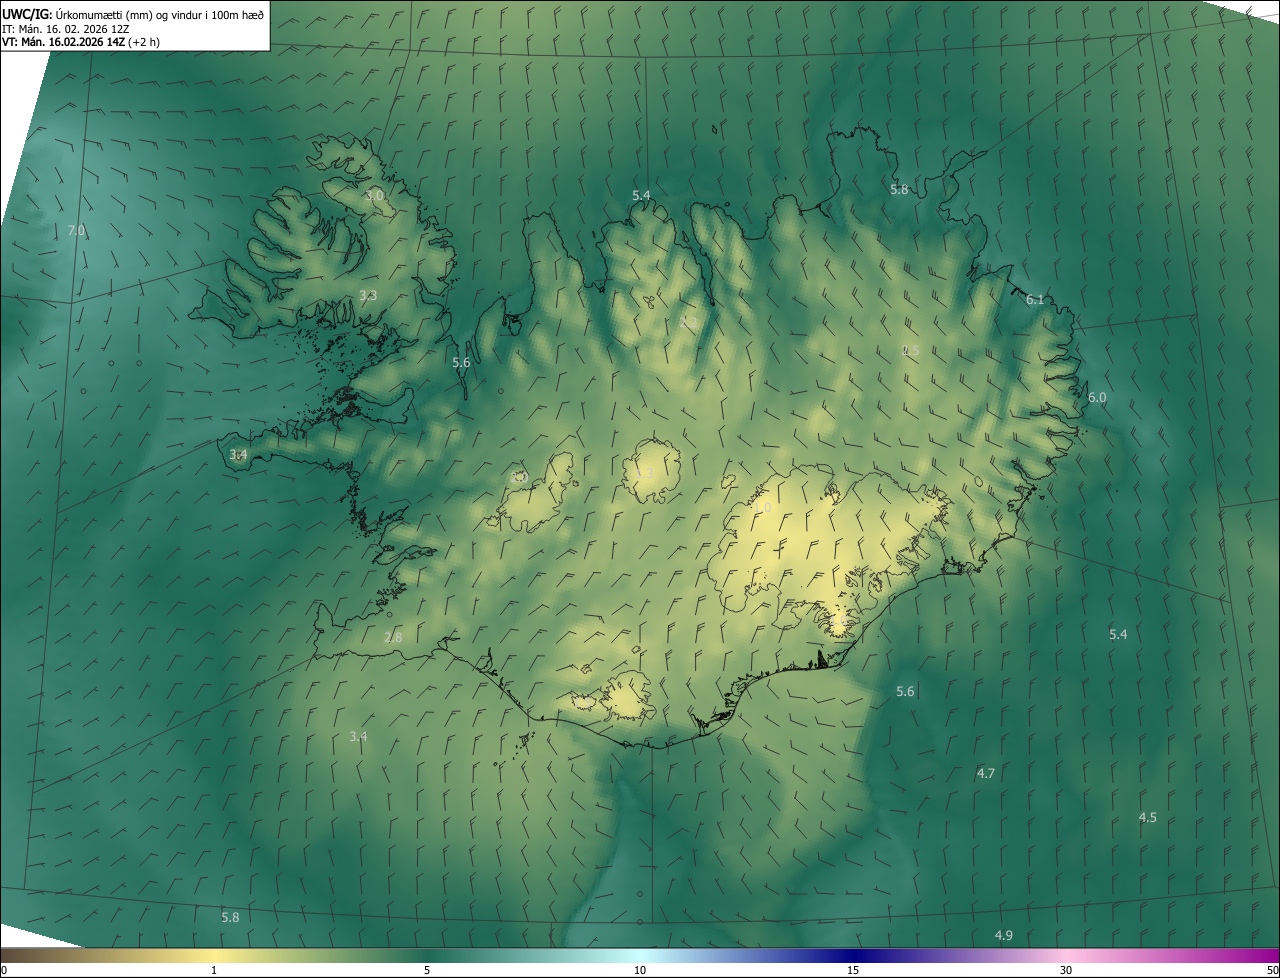Click the 4.5 value label

coord(1148,818)
